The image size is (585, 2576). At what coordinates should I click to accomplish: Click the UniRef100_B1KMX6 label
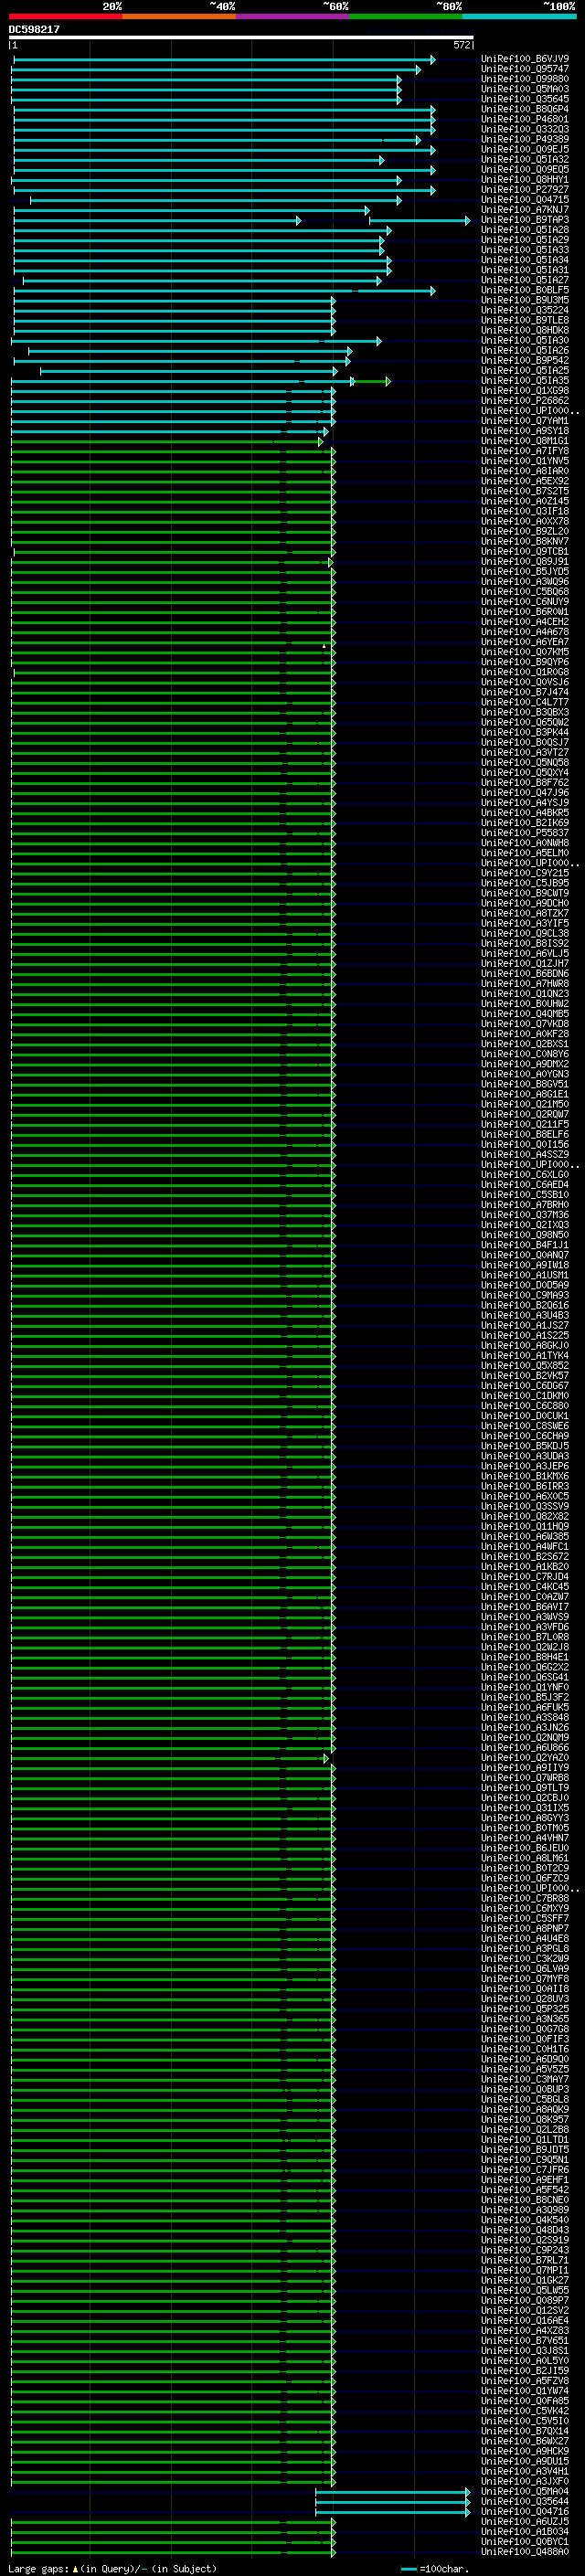pyautogui.click(x=525, y=1476)
